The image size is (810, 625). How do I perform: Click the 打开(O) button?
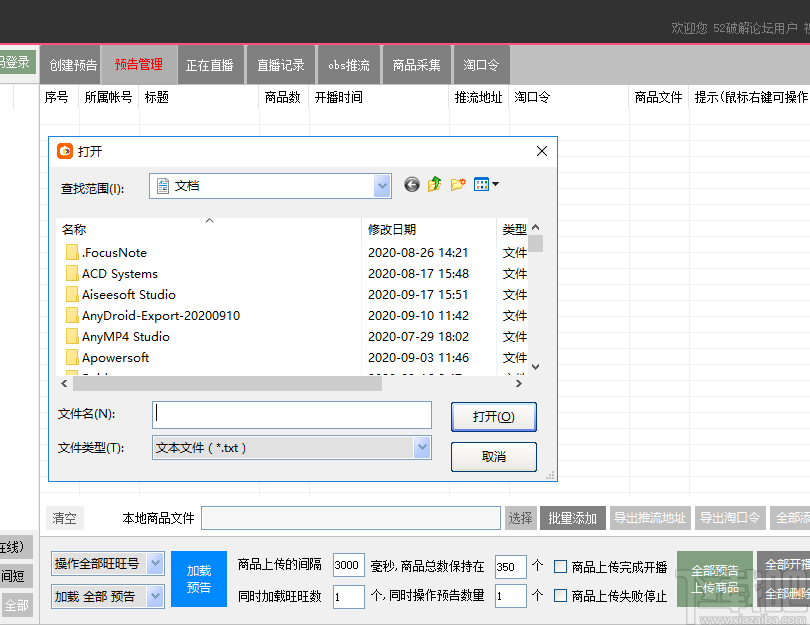[494, 417]
